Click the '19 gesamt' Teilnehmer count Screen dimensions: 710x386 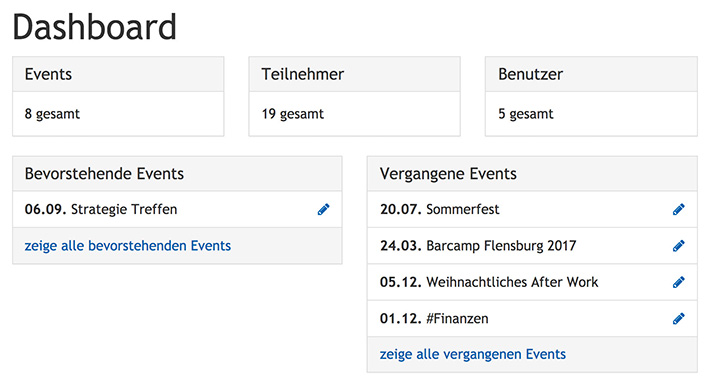[x=293, y=114]
